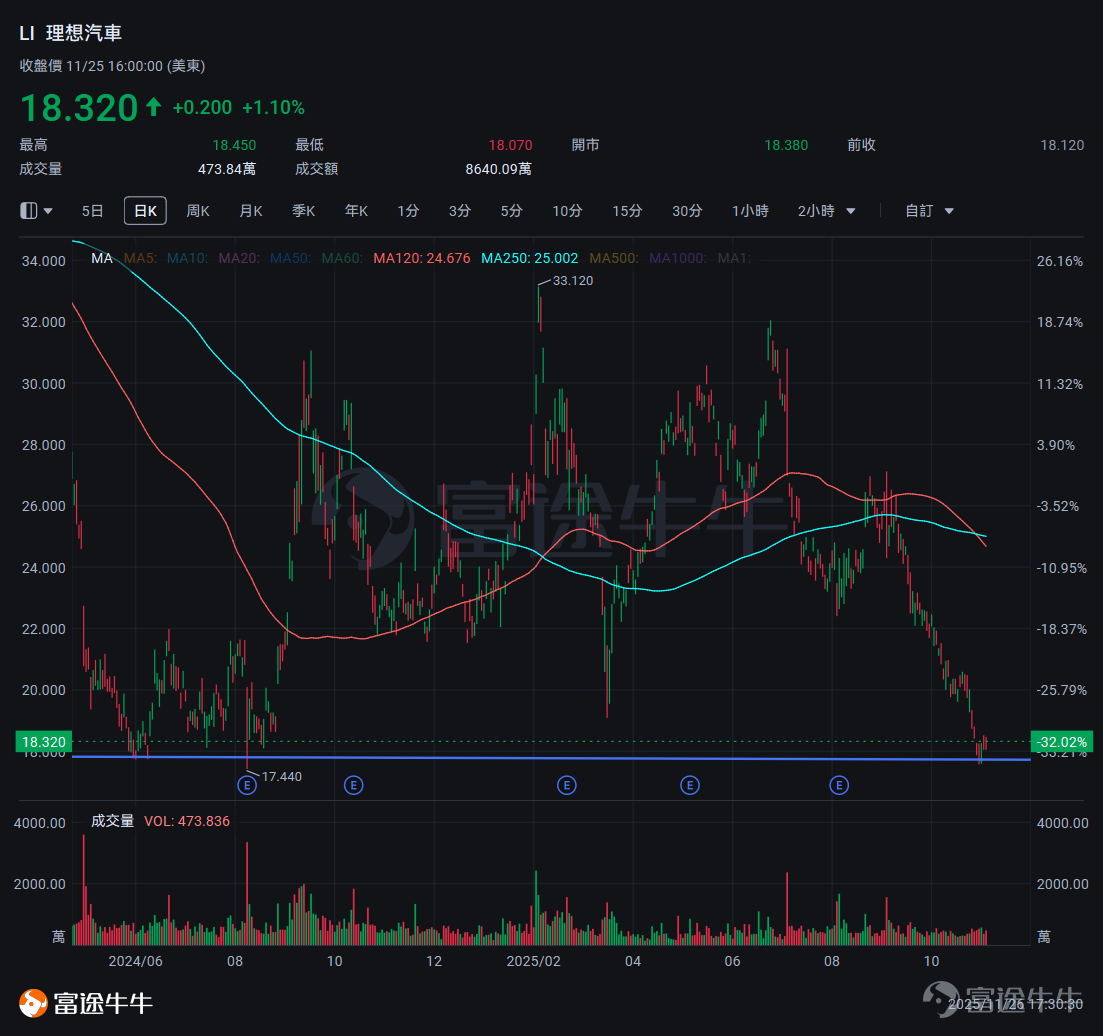Click the earnings marker near 10 2024

353,785
